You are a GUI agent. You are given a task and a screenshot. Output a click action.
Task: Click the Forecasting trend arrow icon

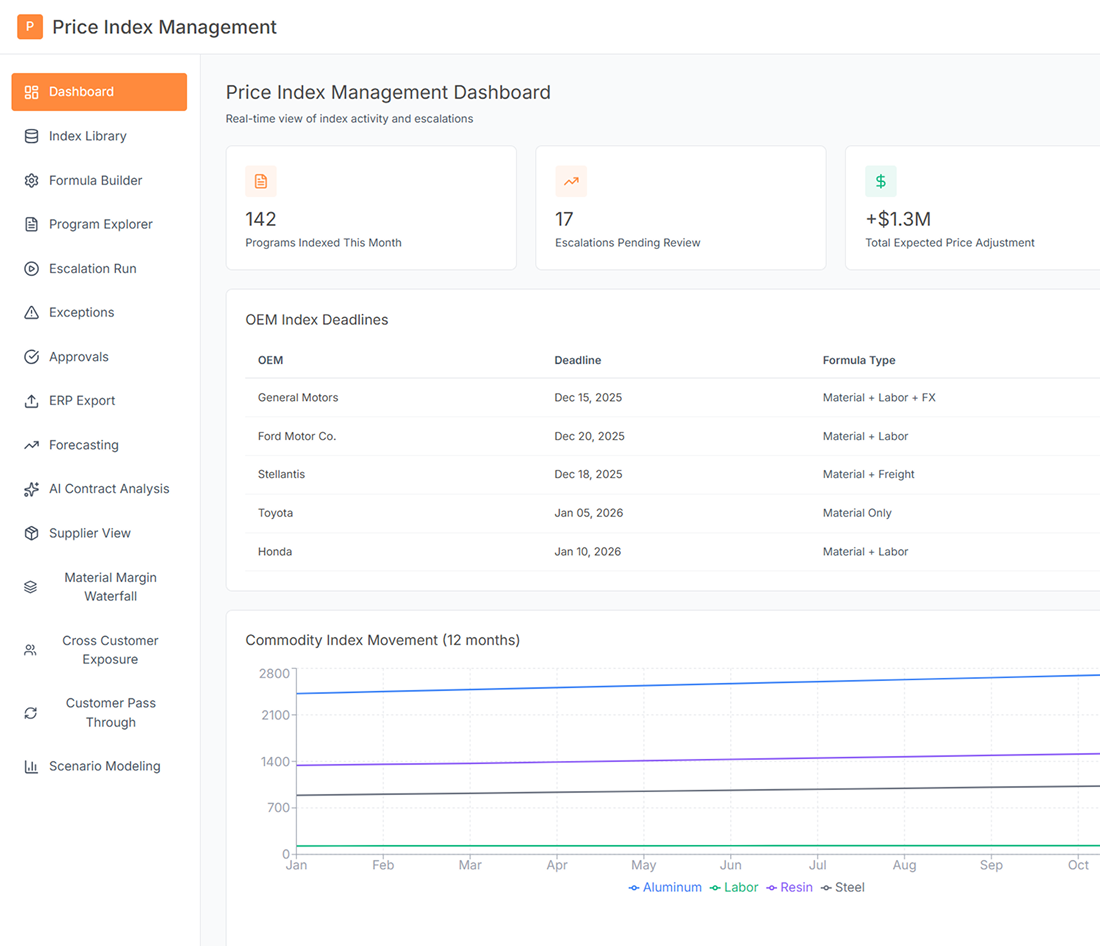pyautogui.click(x=32, y=445)
